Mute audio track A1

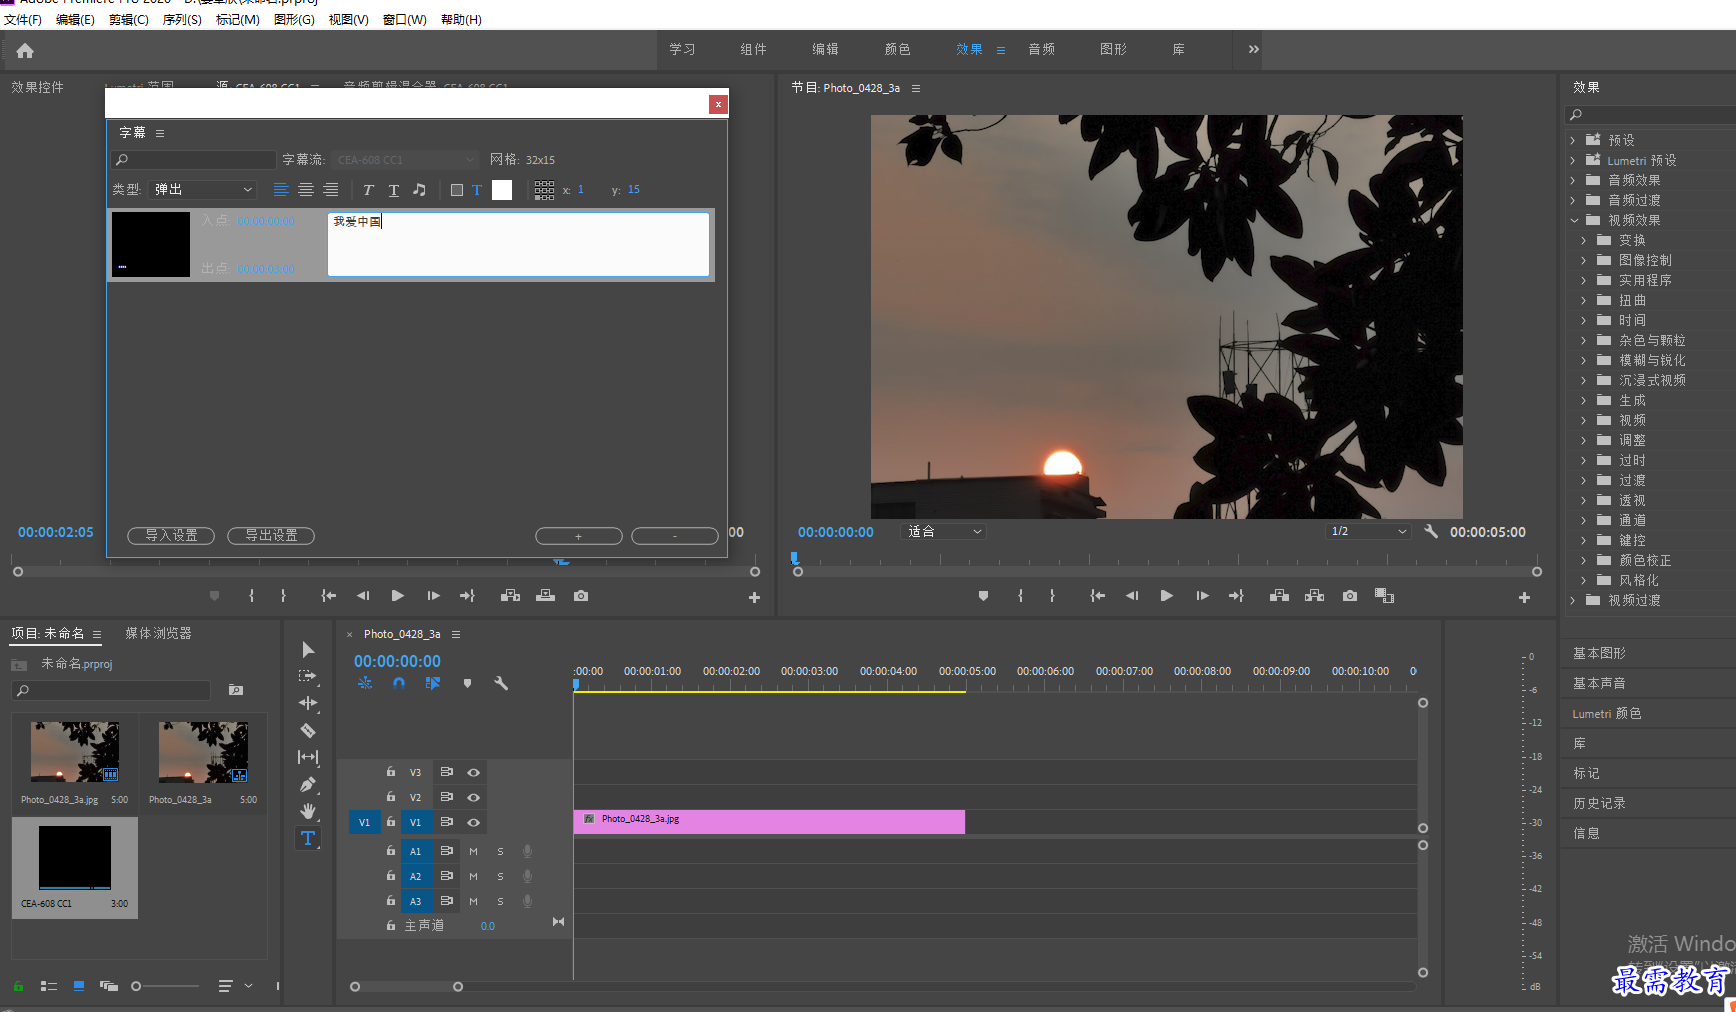point(474,851)
